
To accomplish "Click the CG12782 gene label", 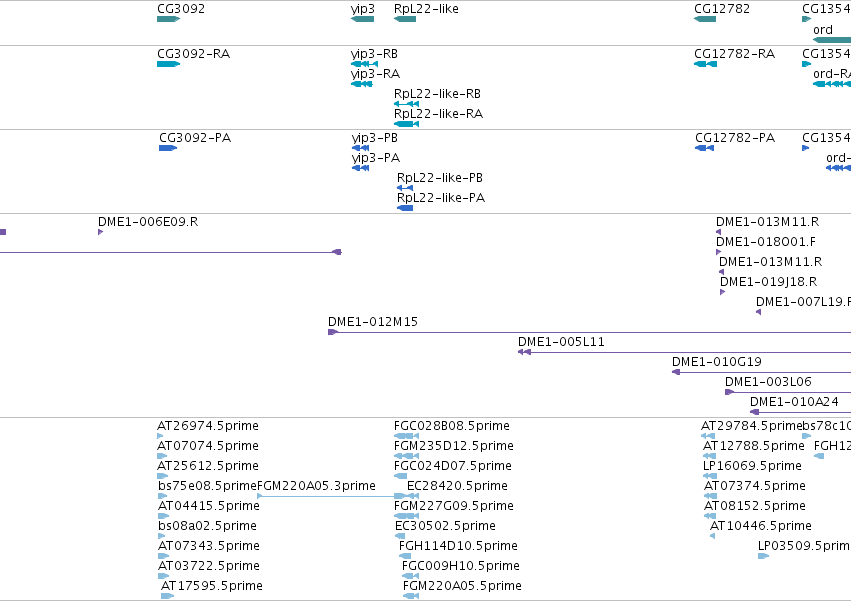I will pos(722,9).
